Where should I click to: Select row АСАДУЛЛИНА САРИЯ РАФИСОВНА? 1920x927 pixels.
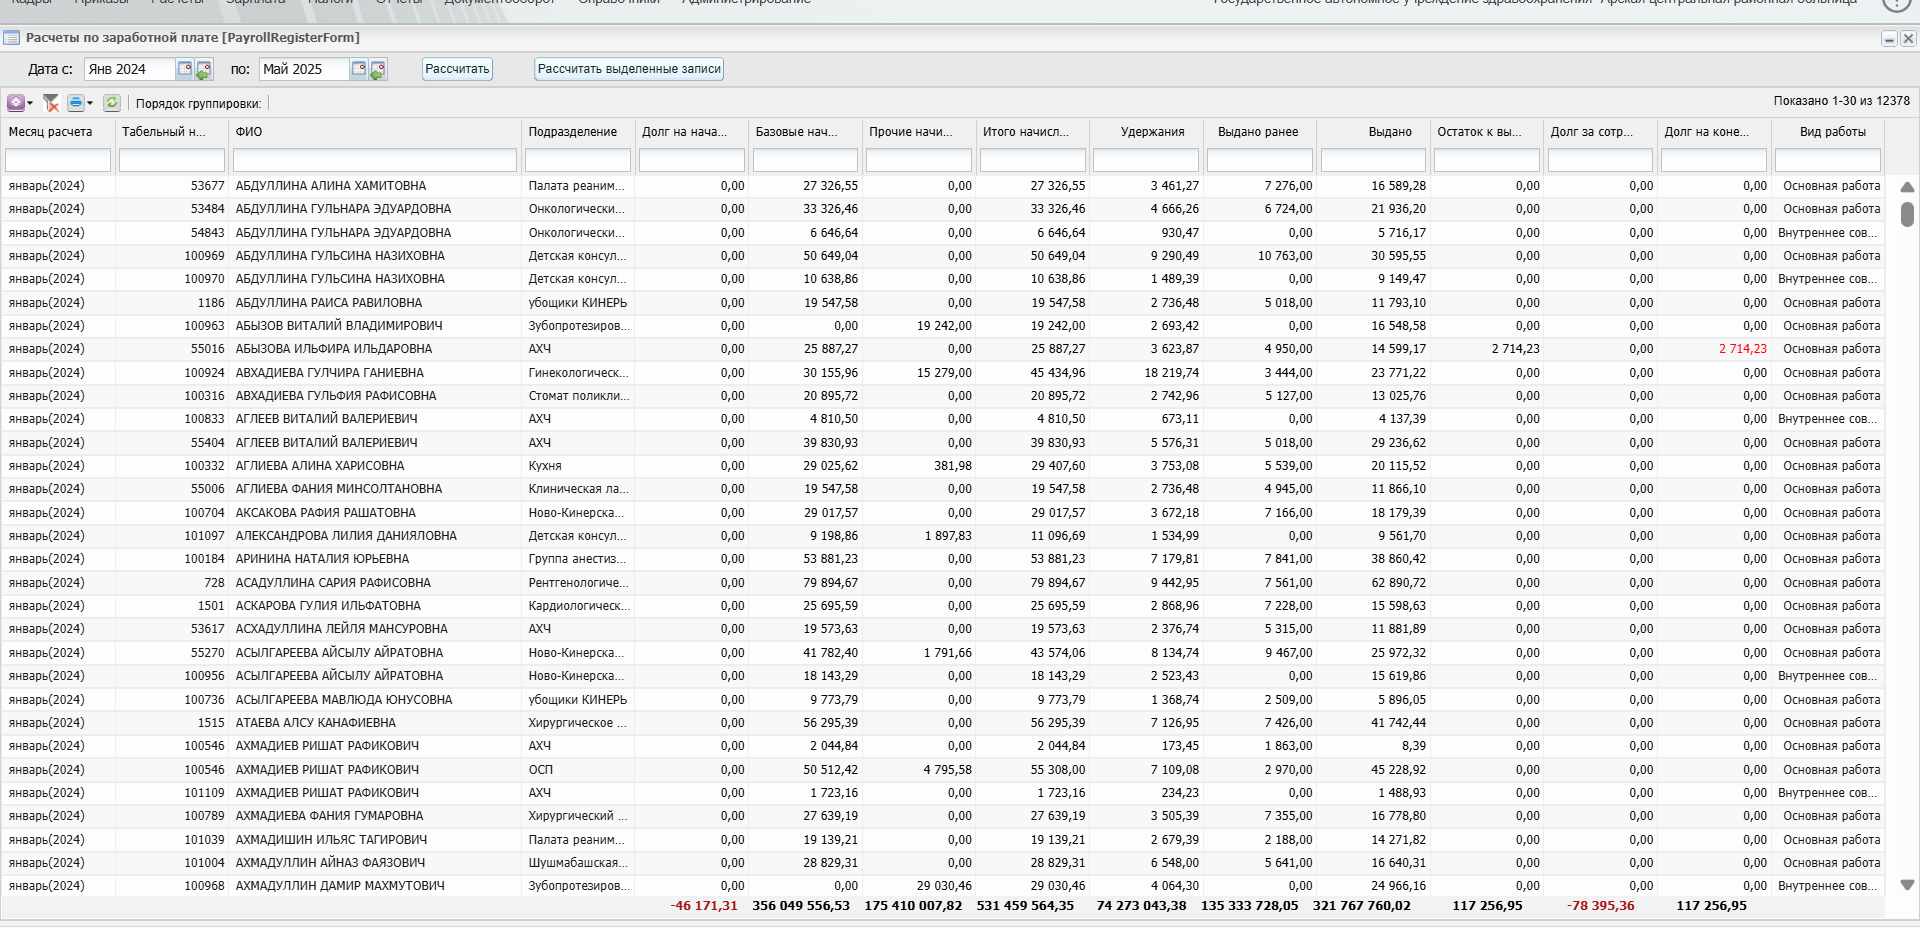click(943, 583)
